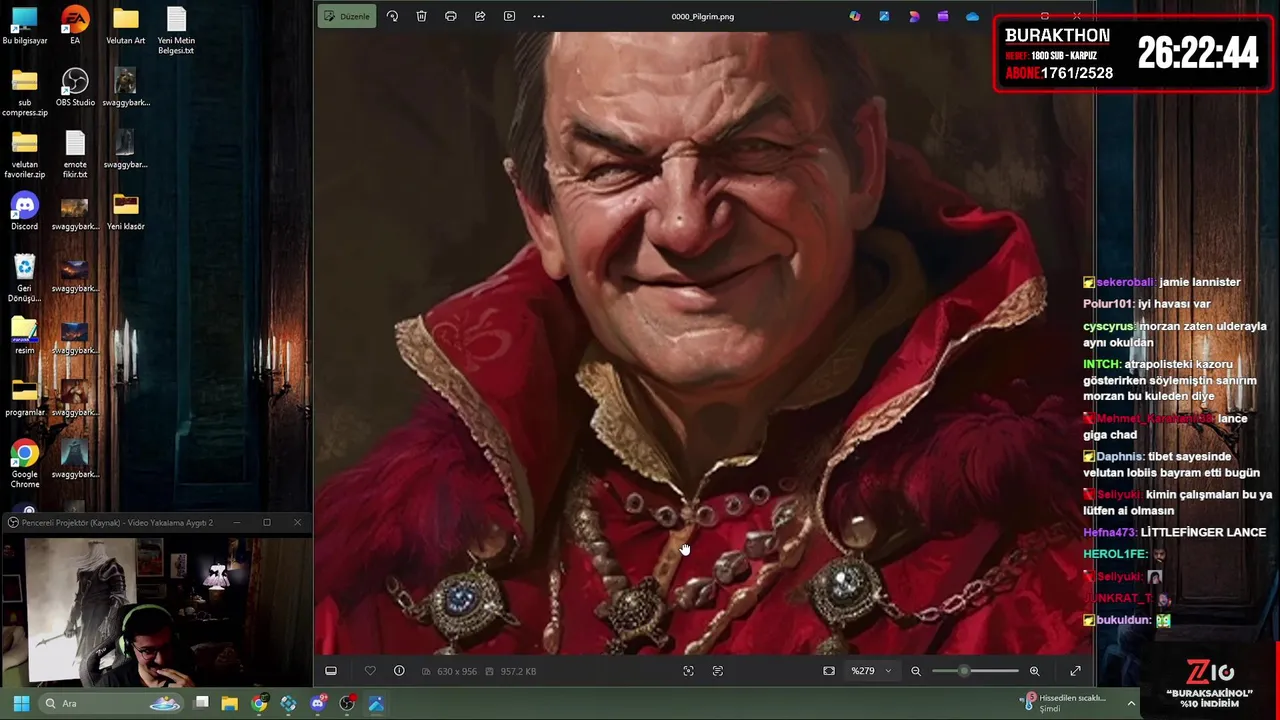Click the webcam preview in OBS projector window
Image resolution: width=1280 pixels, height=720 pixels.
pos(157,611)
